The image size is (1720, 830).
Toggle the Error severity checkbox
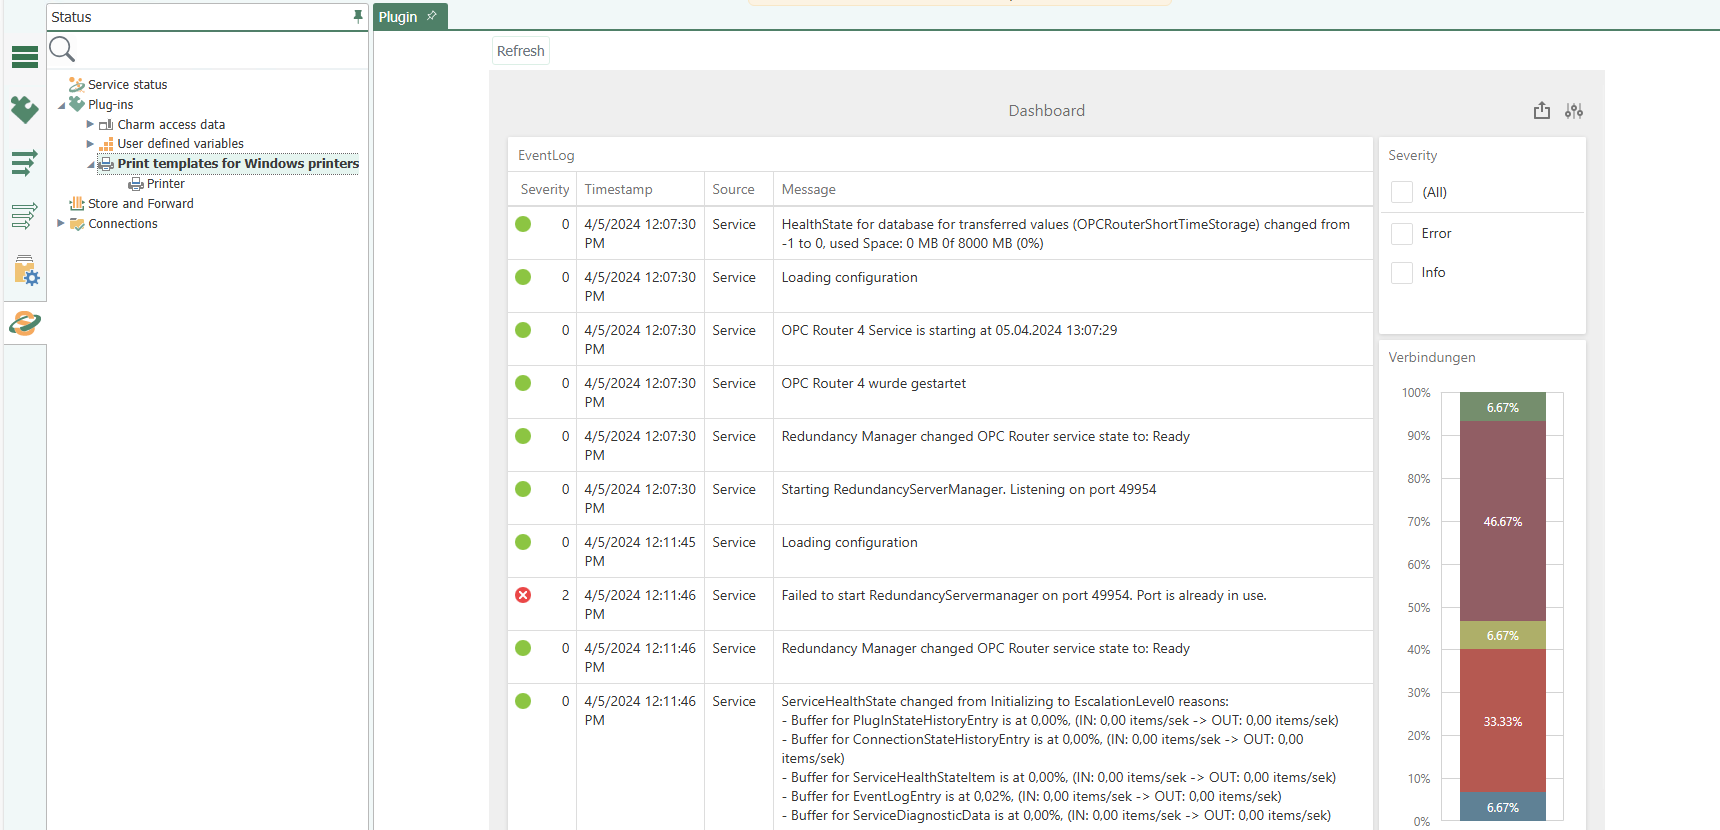pyautogui.click(x=1402, y=233)
